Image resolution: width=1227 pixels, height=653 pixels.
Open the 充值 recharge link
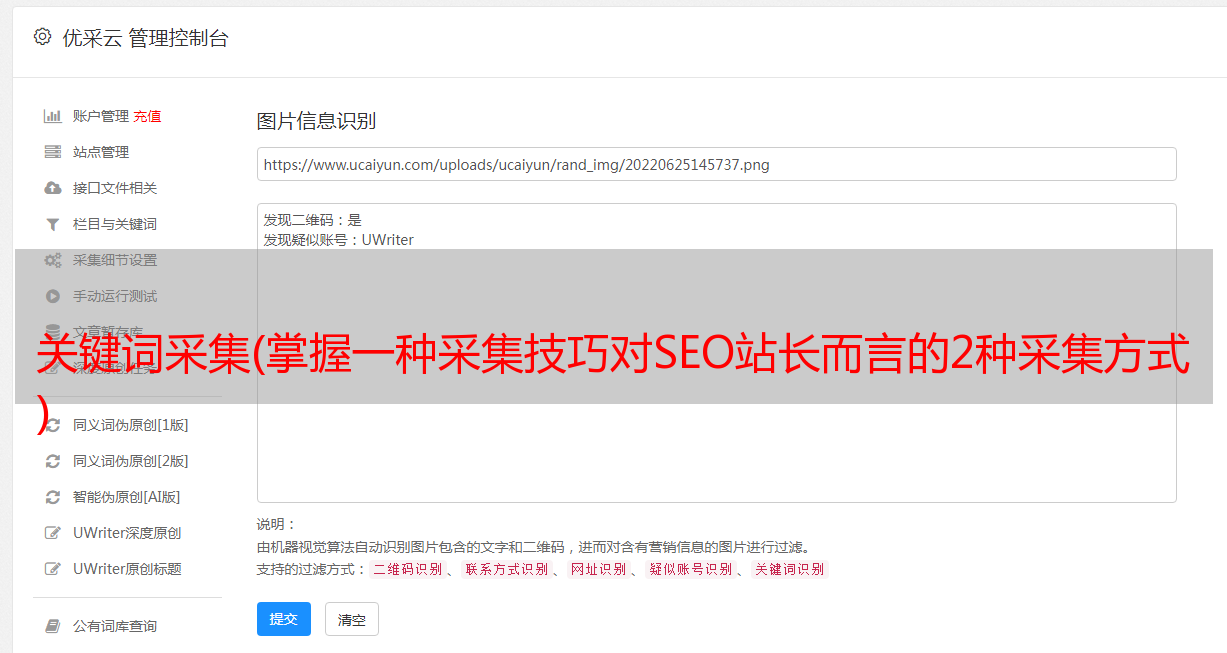(147, 116)
